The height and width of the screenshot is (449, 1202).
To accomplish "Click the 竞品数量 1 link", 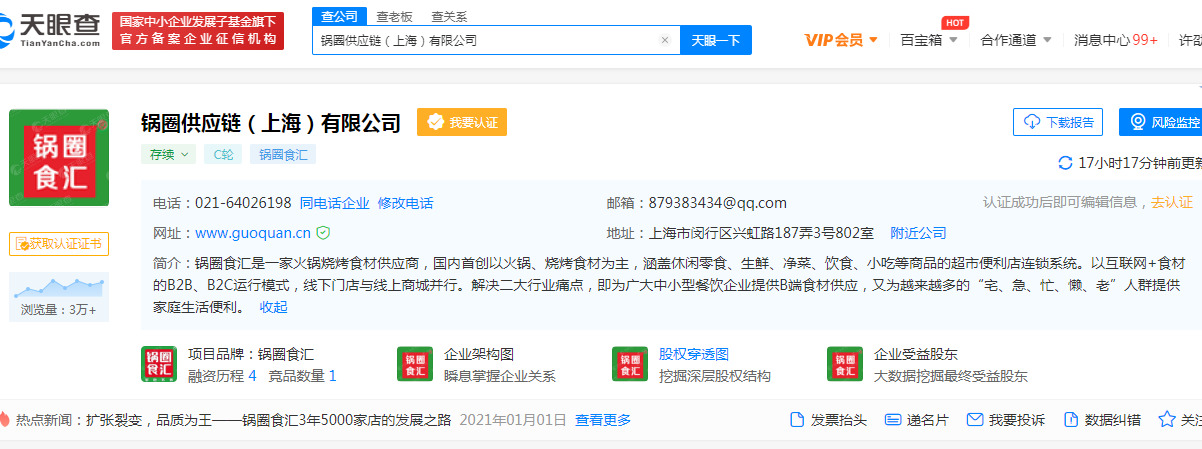I will click(302, 376).
